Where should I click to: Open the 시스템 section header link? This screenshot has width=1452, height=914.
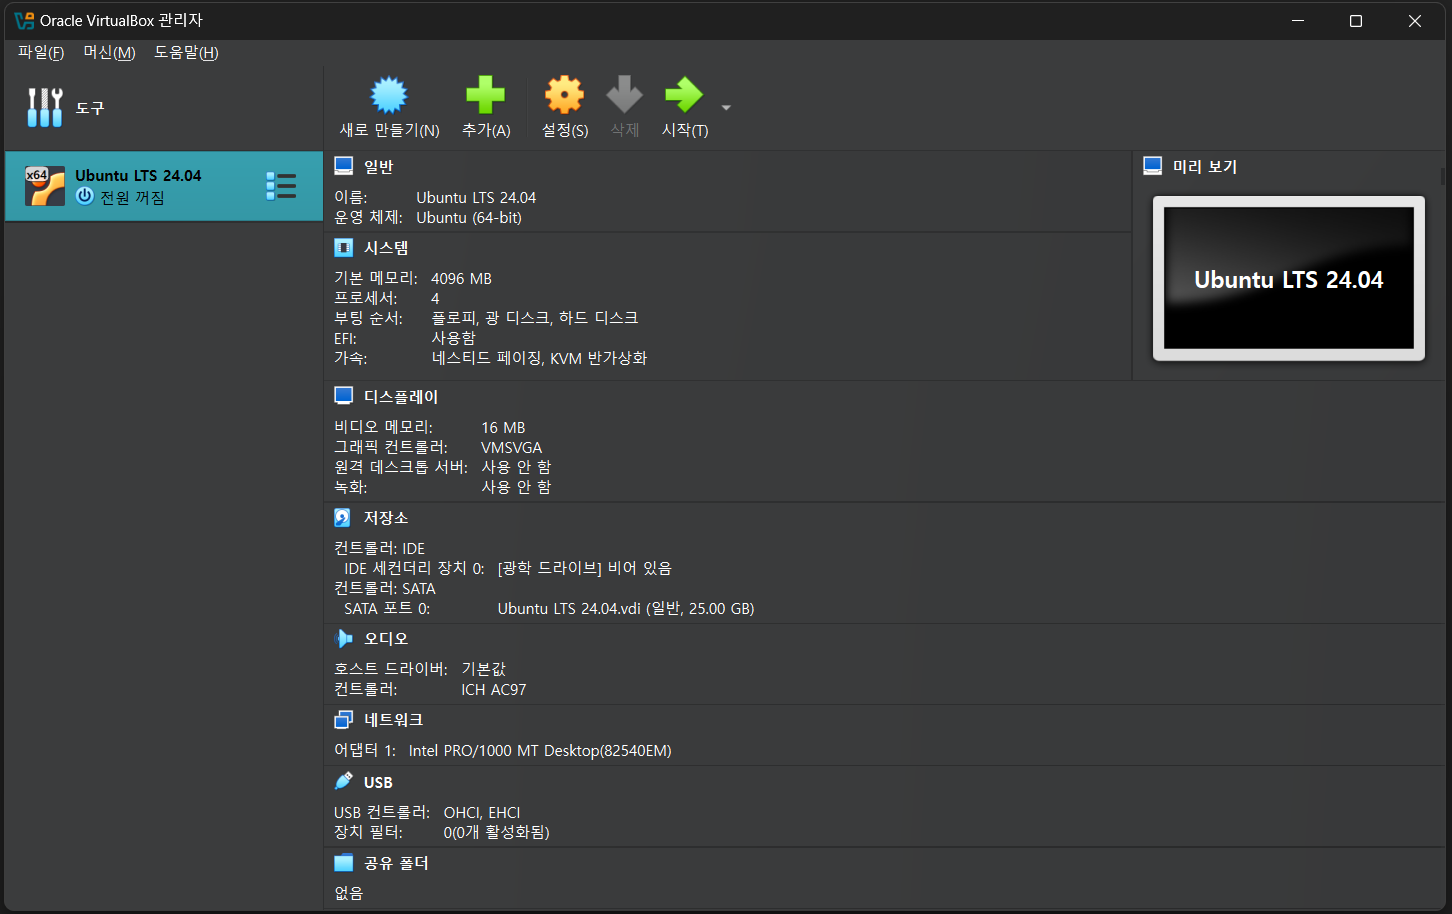[x=386, y=247]
